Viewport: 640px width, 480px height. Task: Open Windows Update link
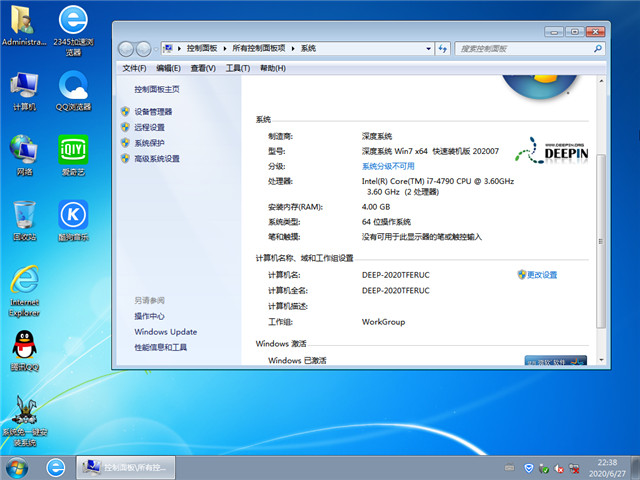[x=165, y=332]
